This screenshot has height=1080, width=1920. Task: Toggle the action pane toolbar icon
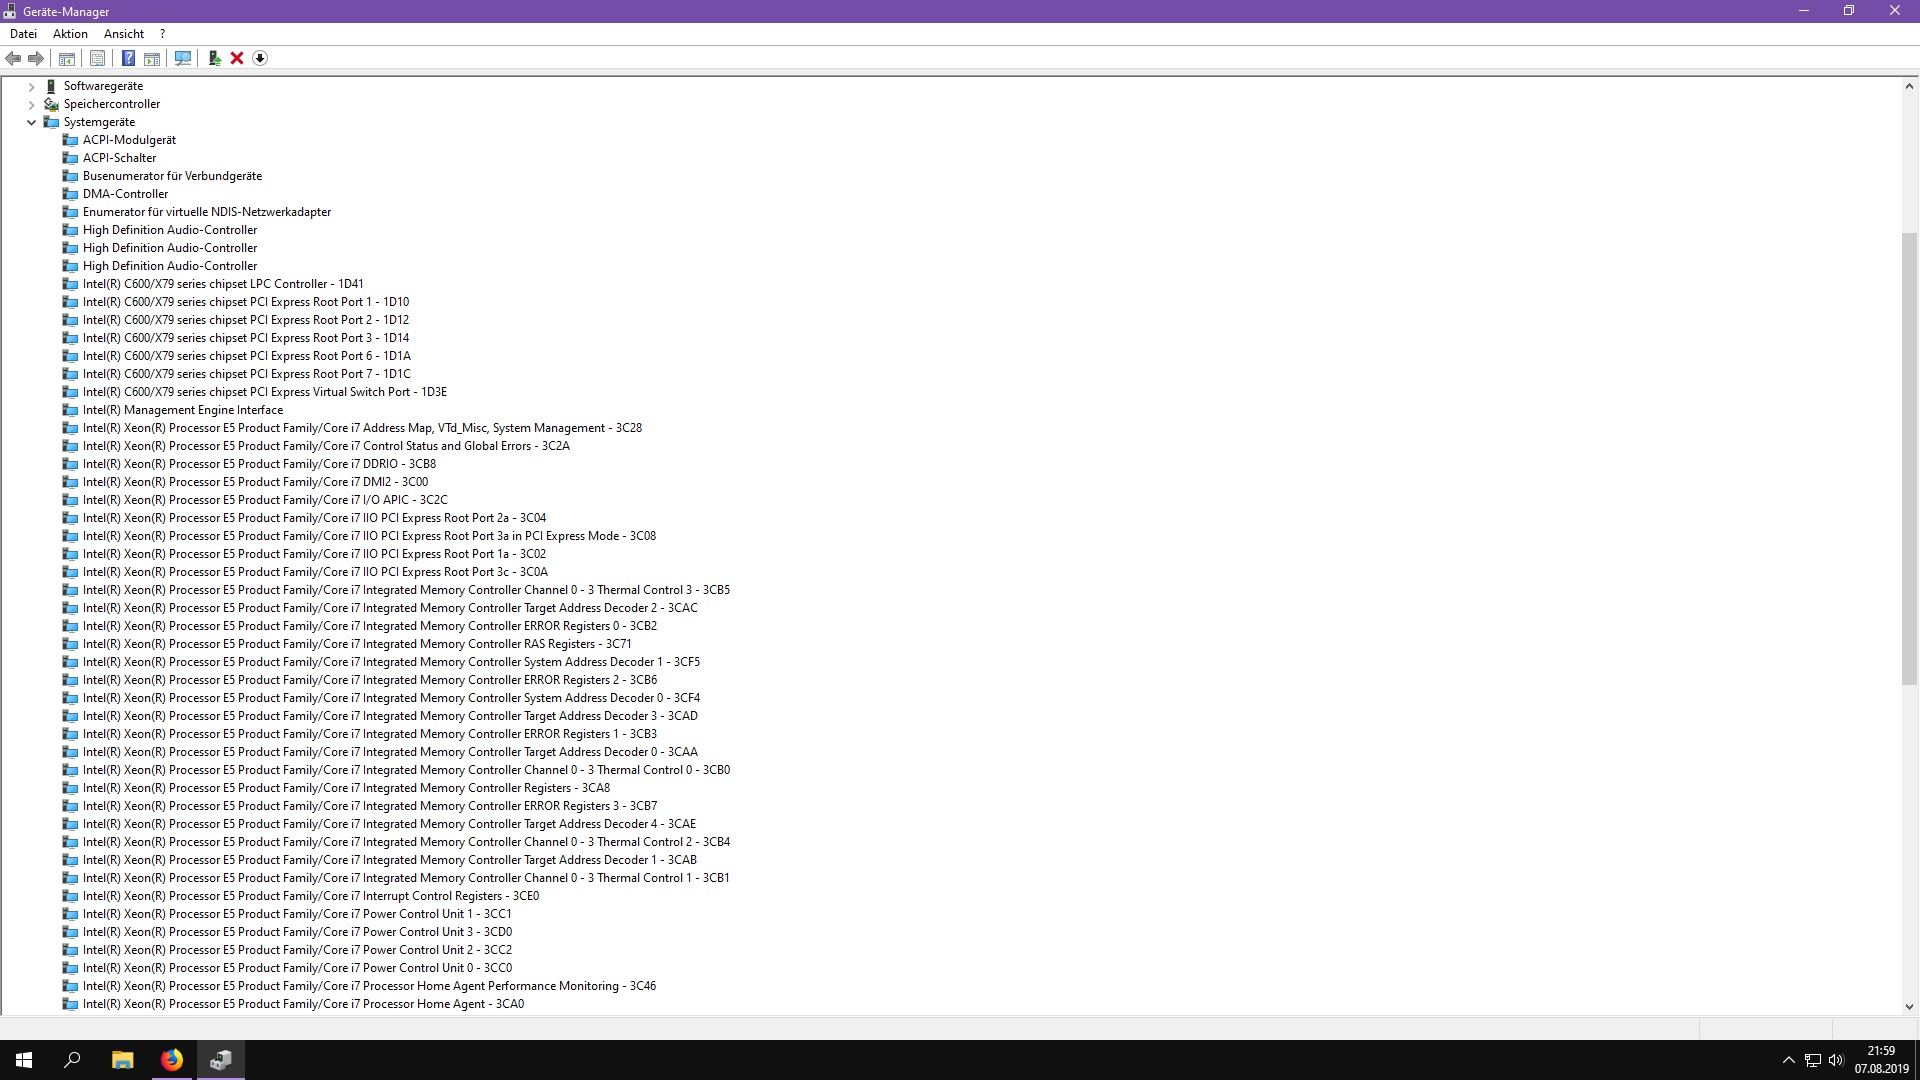pos(152,58)
